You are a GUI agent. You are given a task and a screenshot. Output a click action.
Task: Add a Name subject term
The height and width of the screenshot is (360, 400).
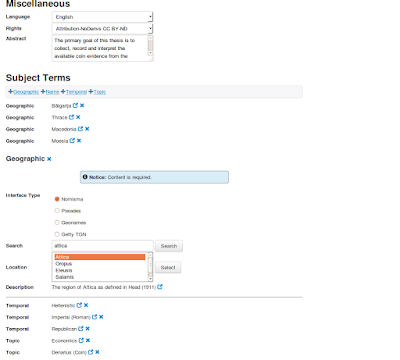[x=50, y=92]
